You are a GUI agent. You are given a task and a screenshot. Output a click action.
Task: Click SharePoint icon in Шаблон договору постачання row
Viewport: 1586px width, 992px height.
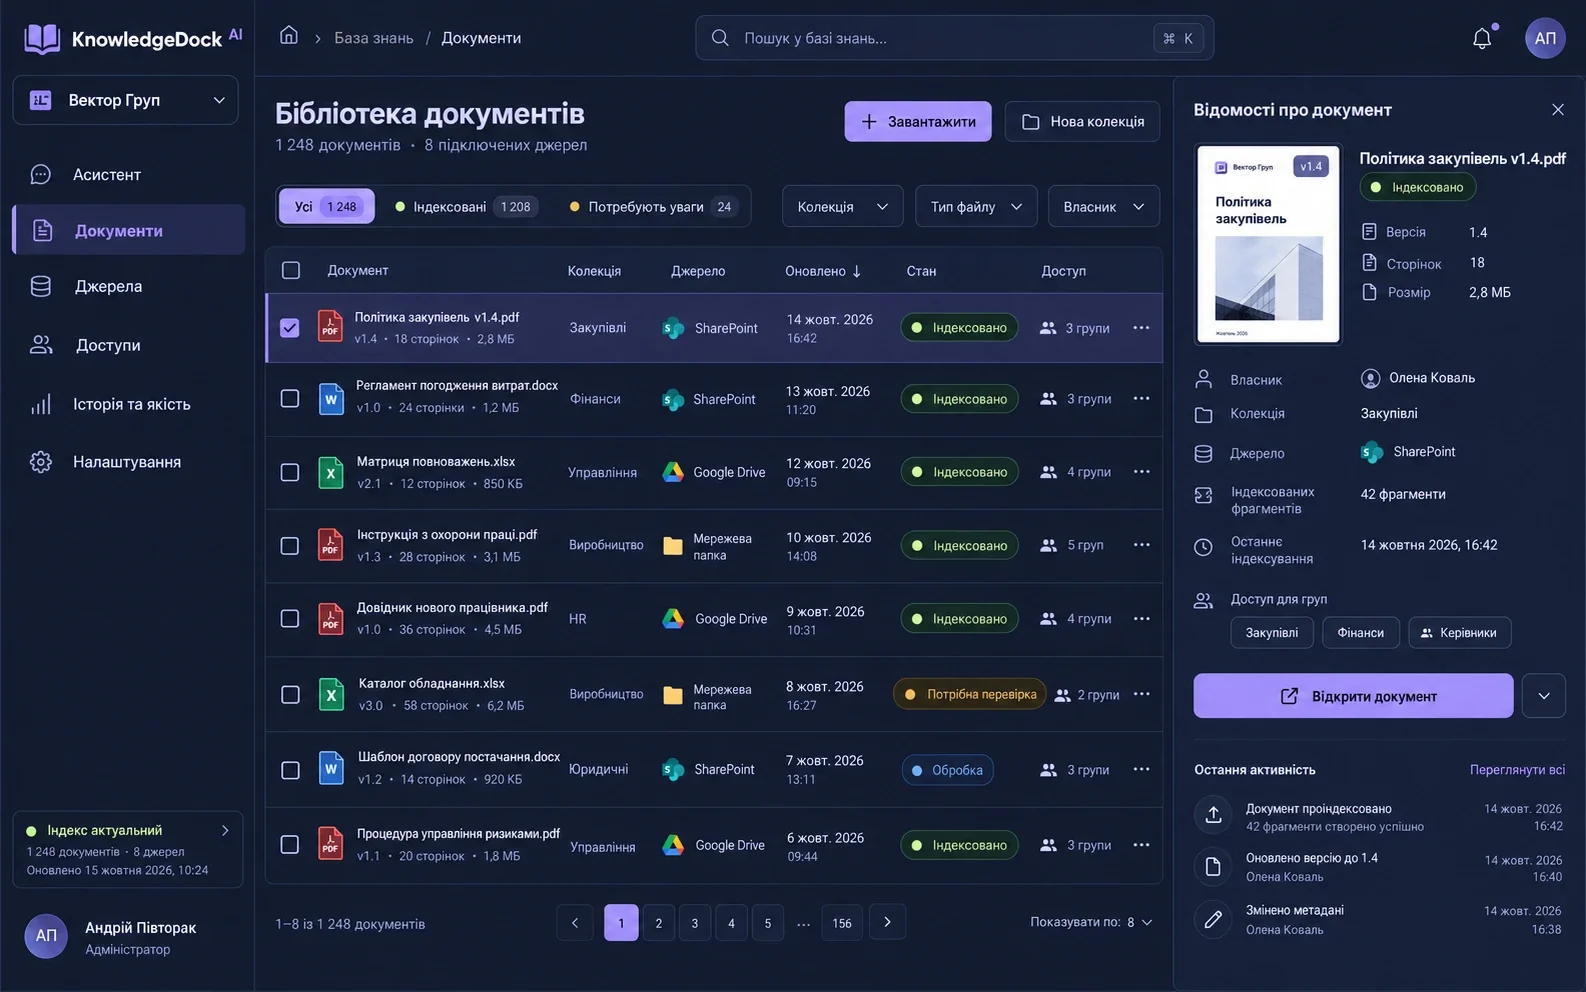673,770
